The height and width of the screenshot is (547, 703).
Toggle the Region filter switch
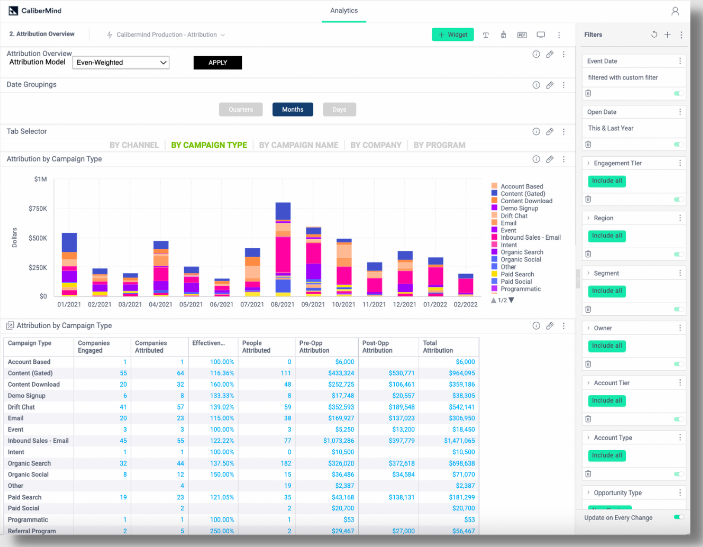679,254
